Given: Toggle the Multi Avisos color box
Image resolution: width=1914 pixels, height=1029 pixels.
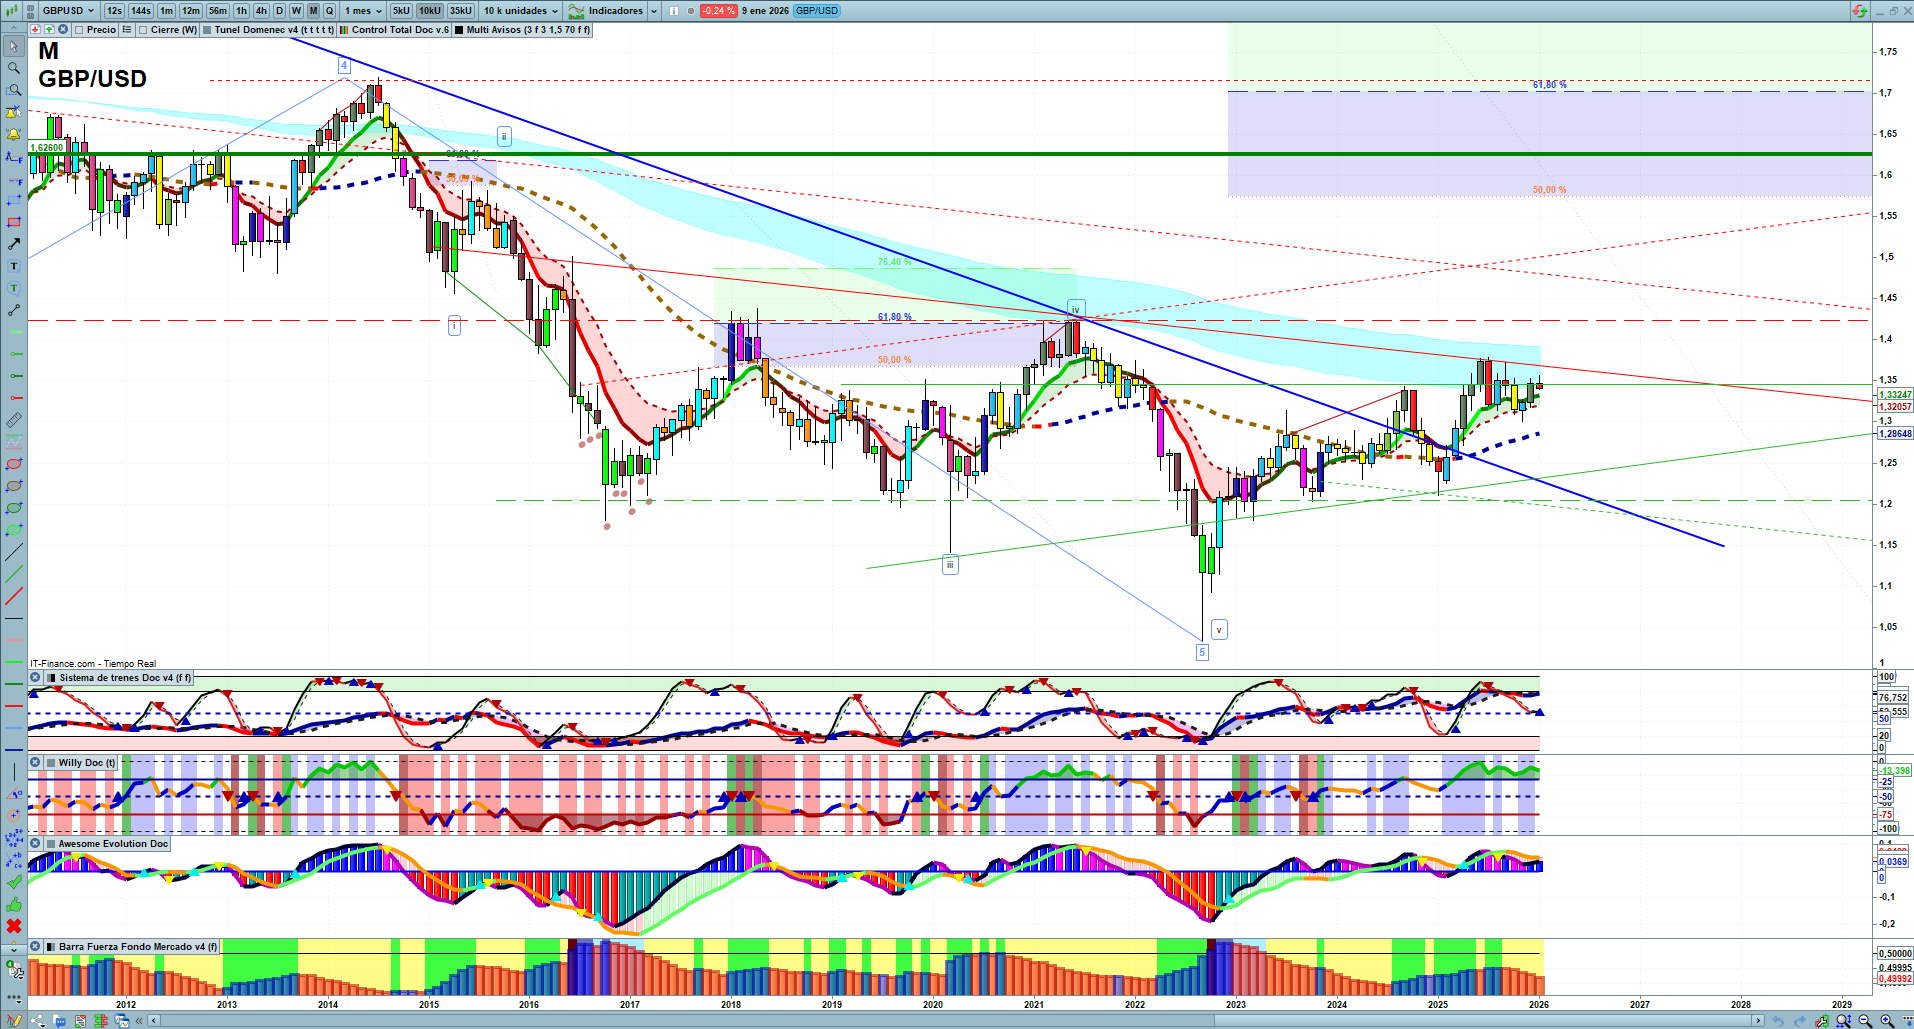Looking at the screenshot, I should 459,30.
